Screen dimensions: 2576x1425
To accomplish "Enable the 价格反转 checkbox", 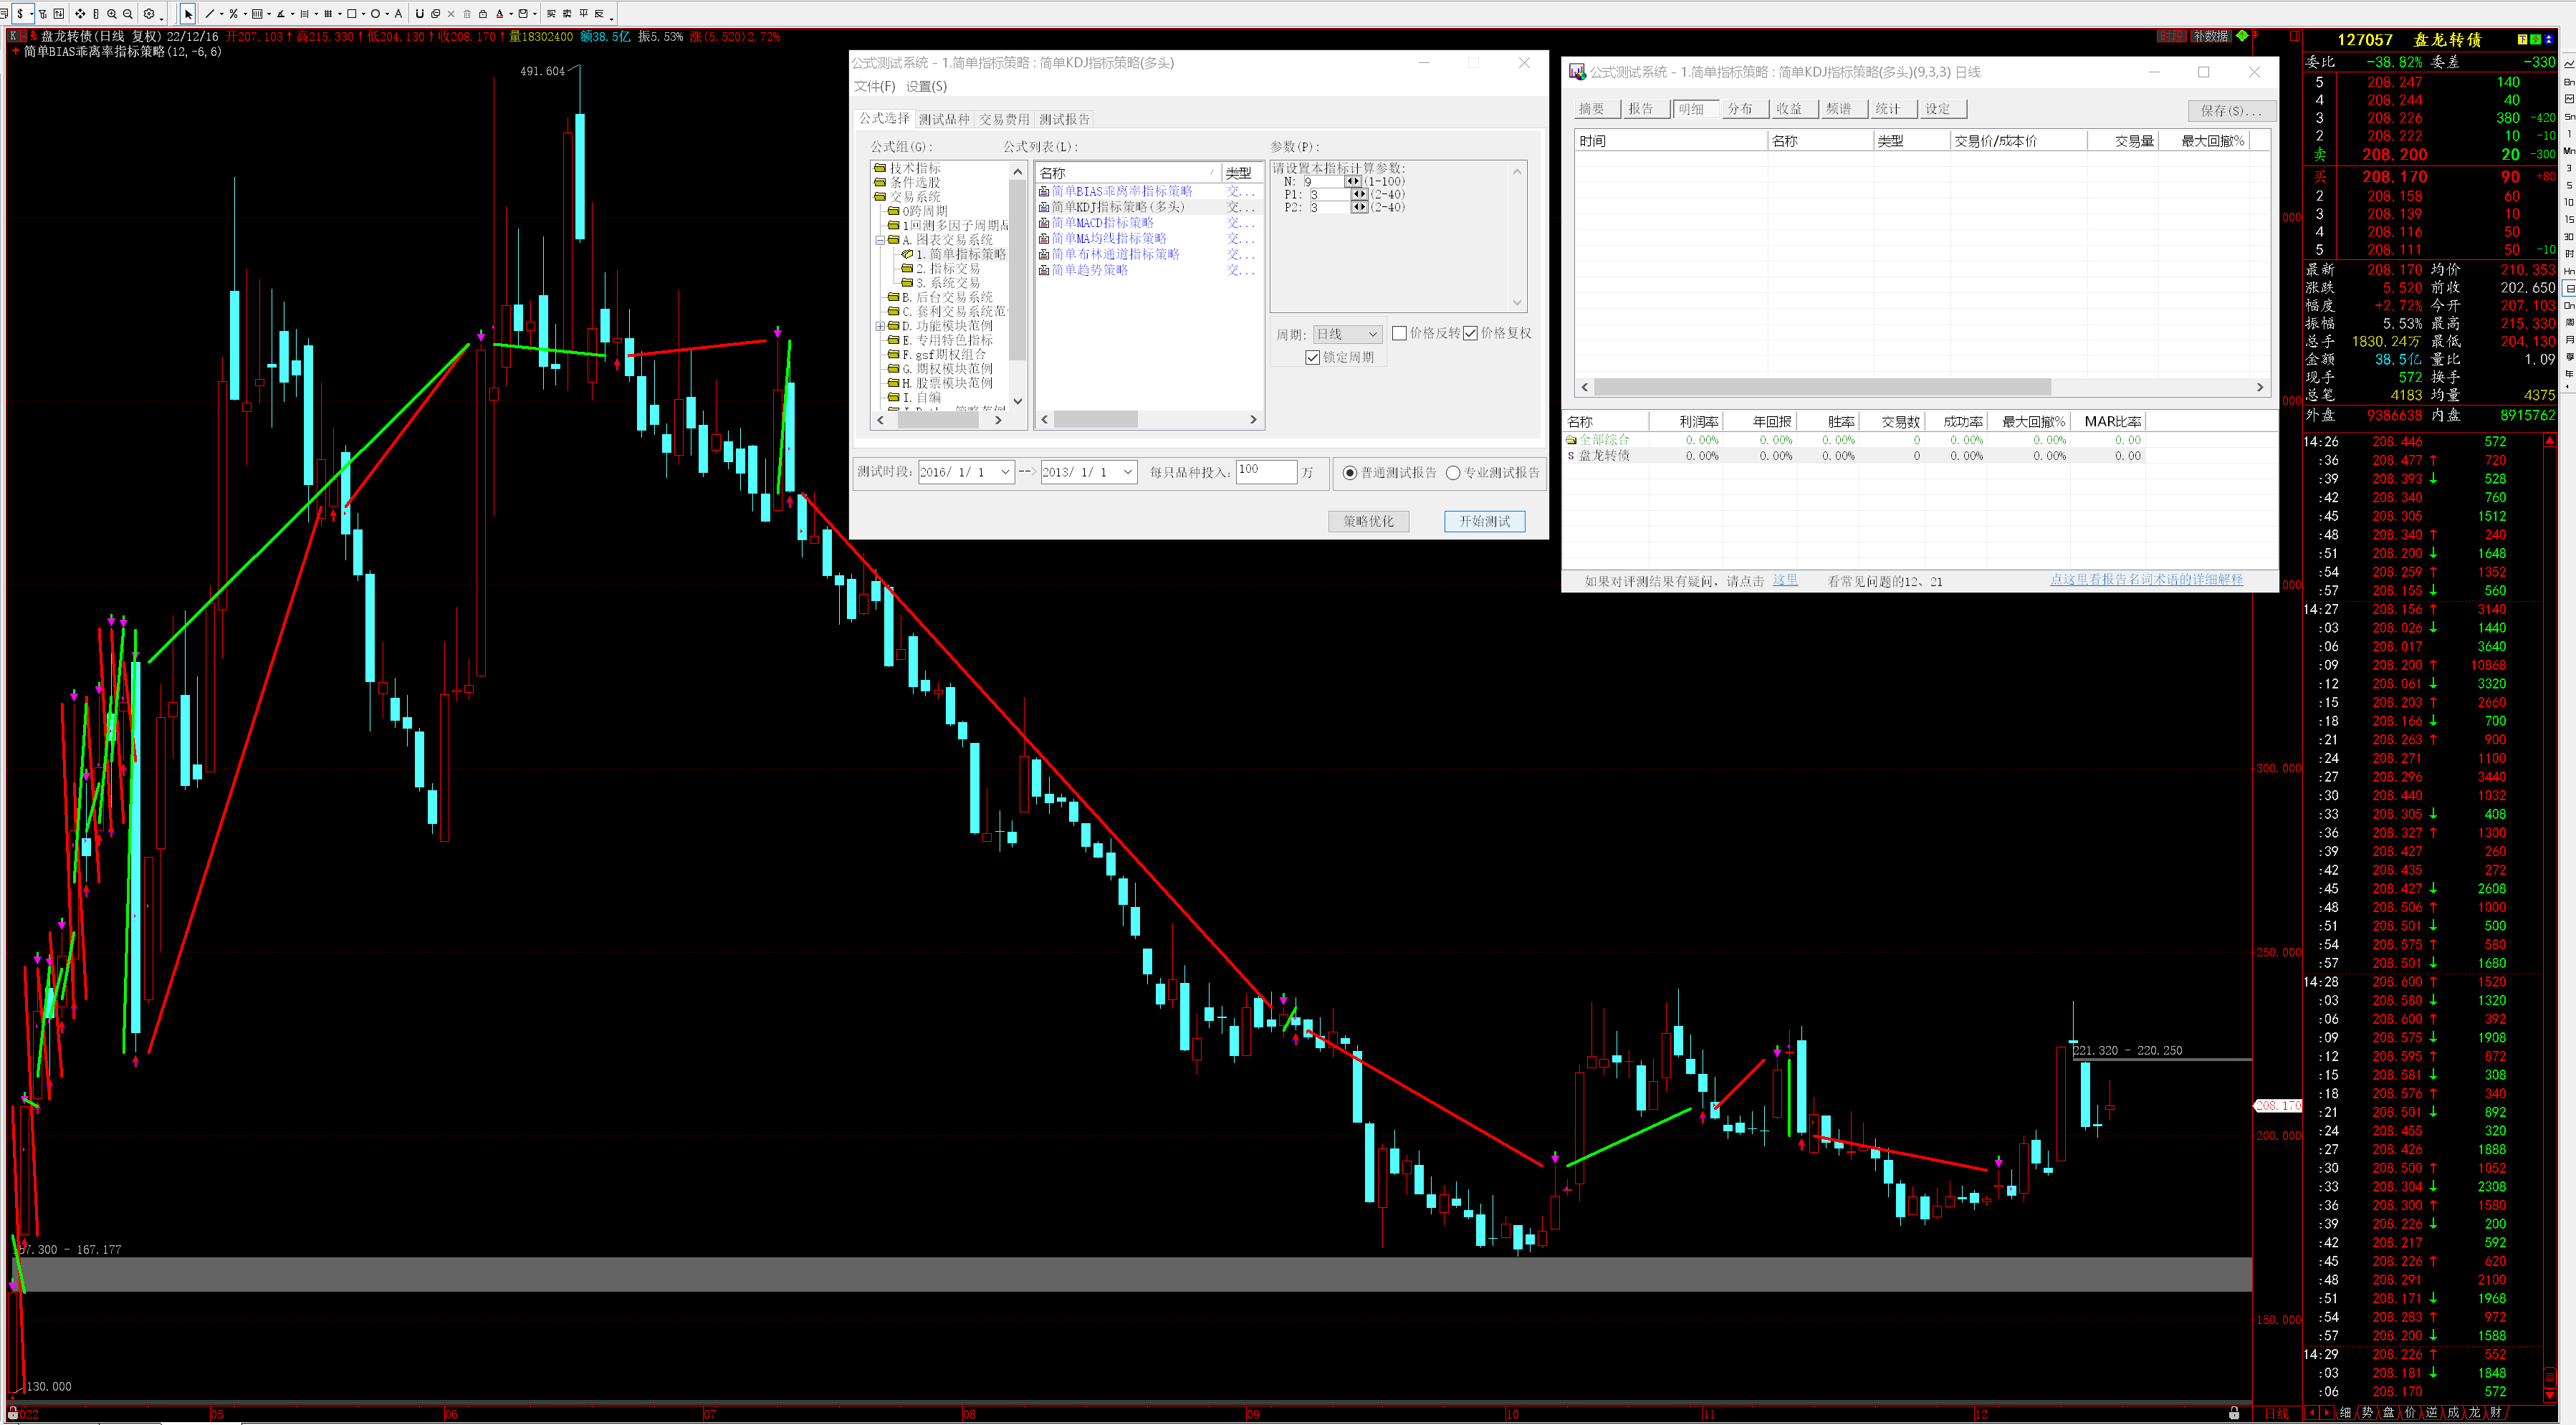I will (x=1399, y=333).
